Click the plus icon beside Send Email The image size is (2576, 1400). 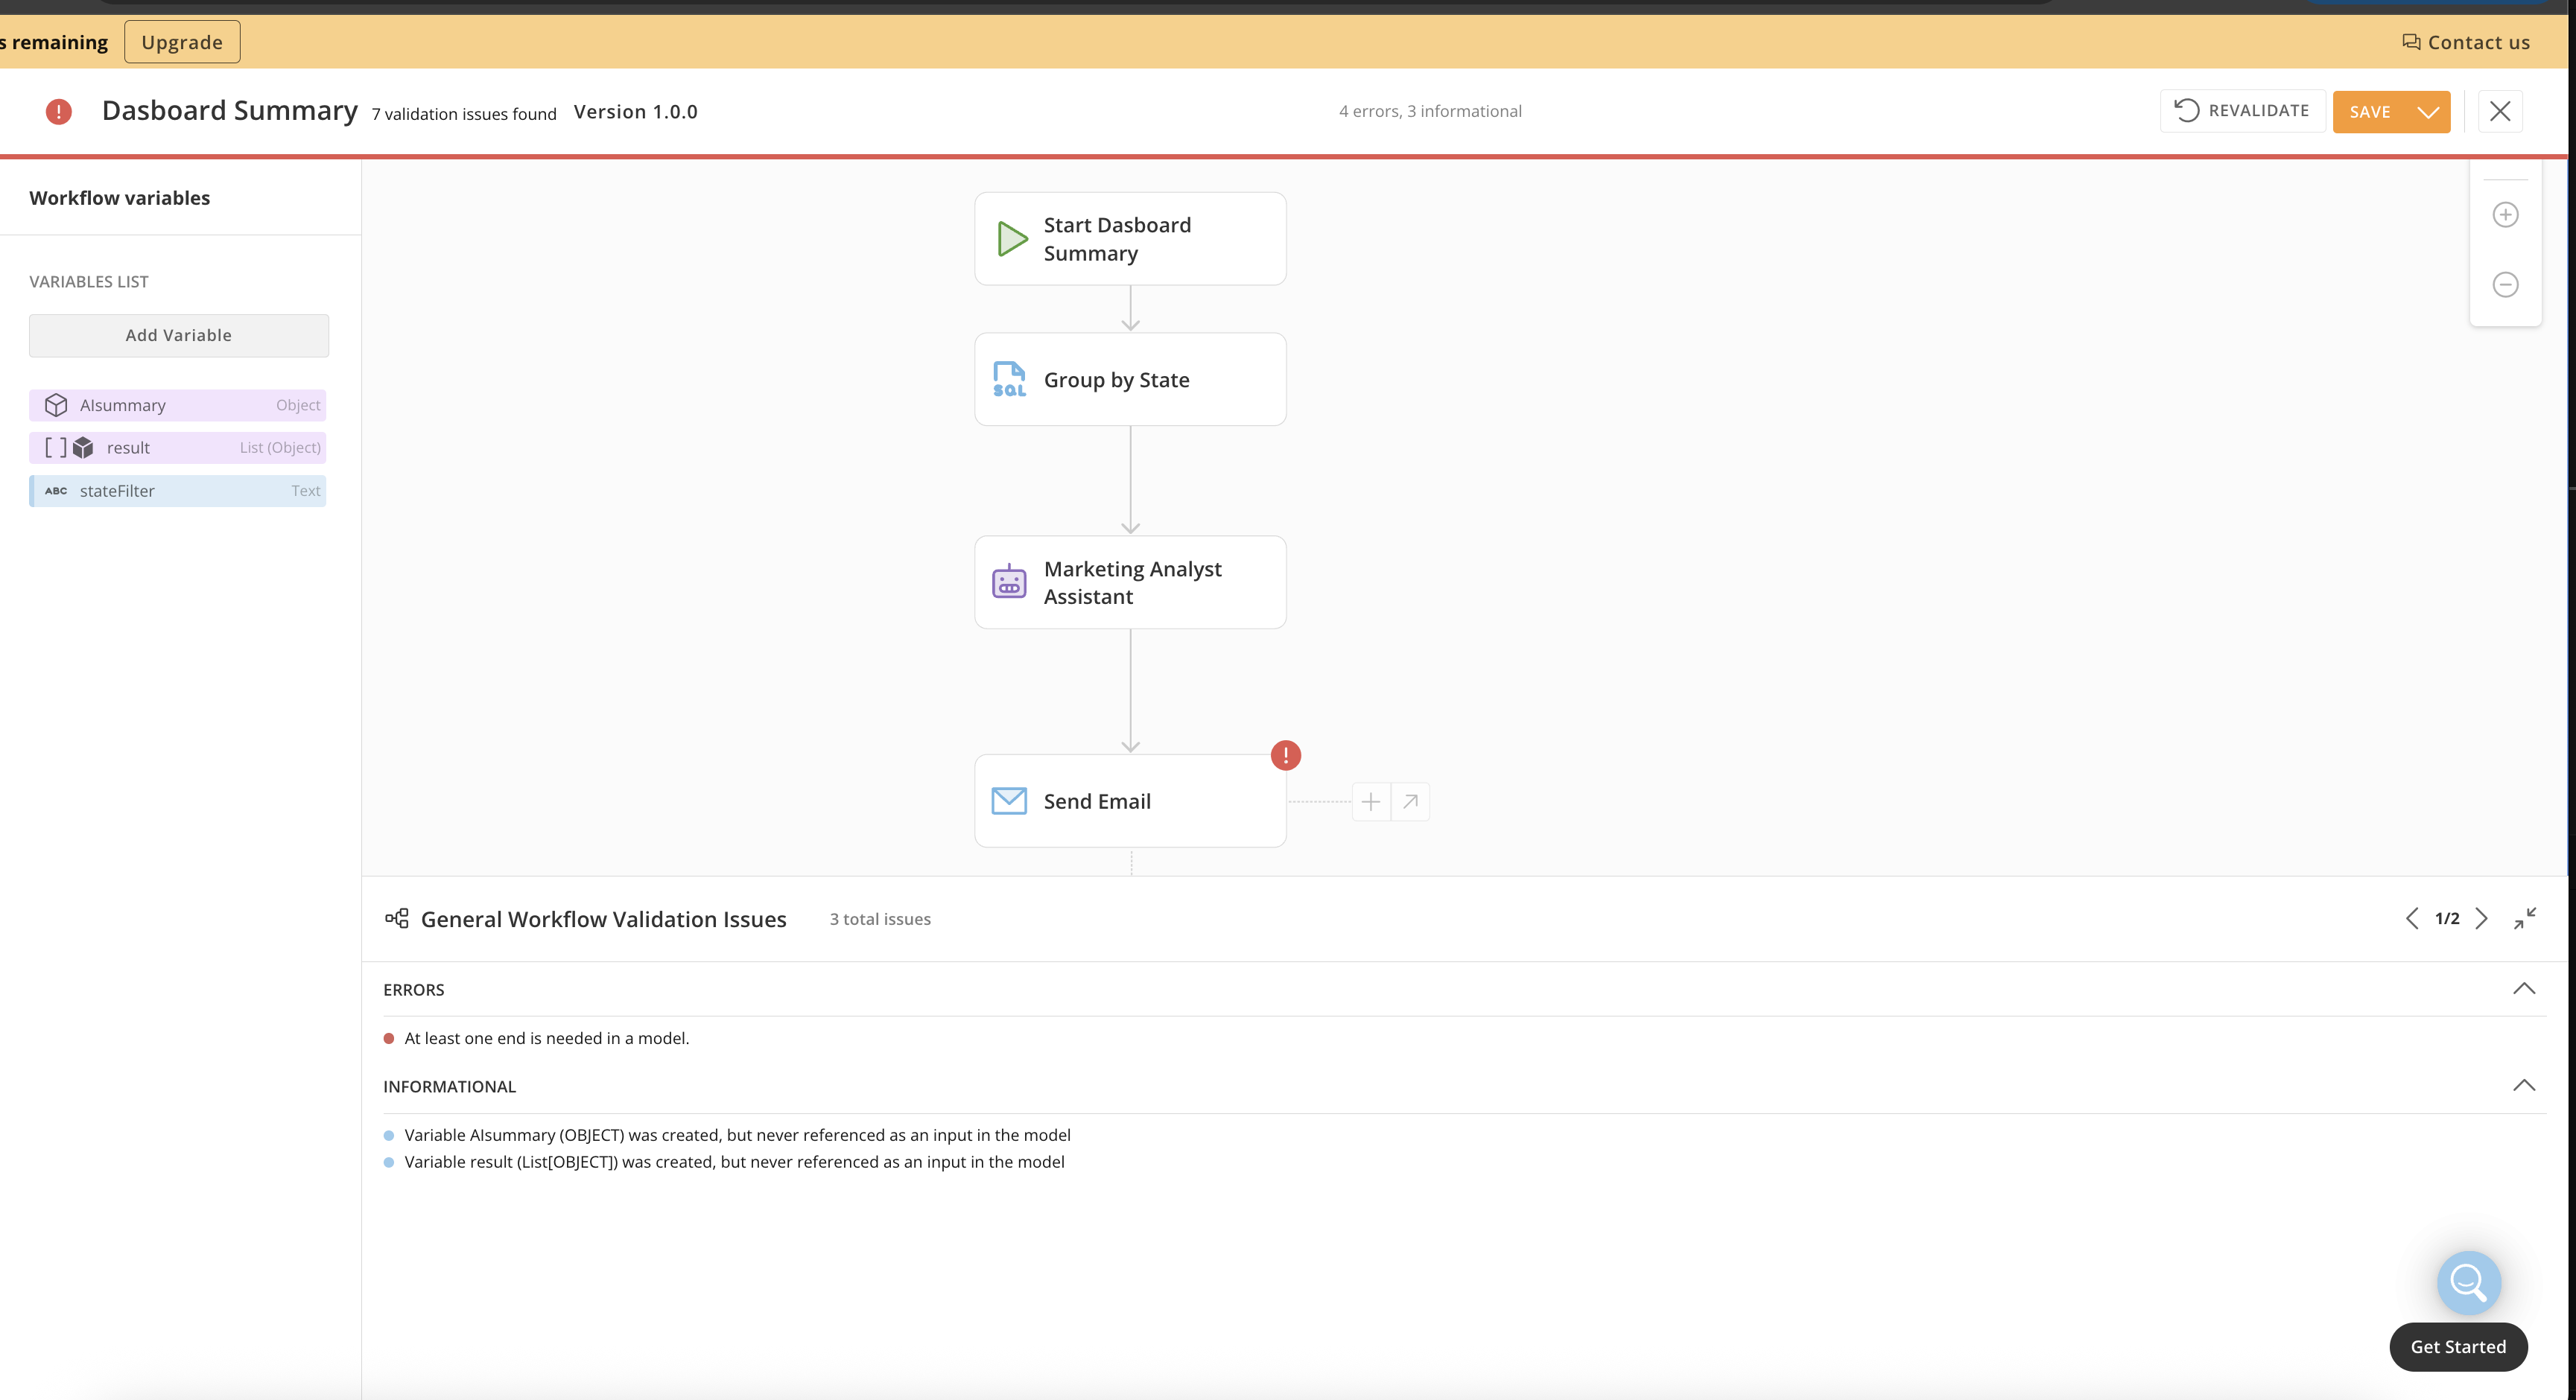point(1370,802)
